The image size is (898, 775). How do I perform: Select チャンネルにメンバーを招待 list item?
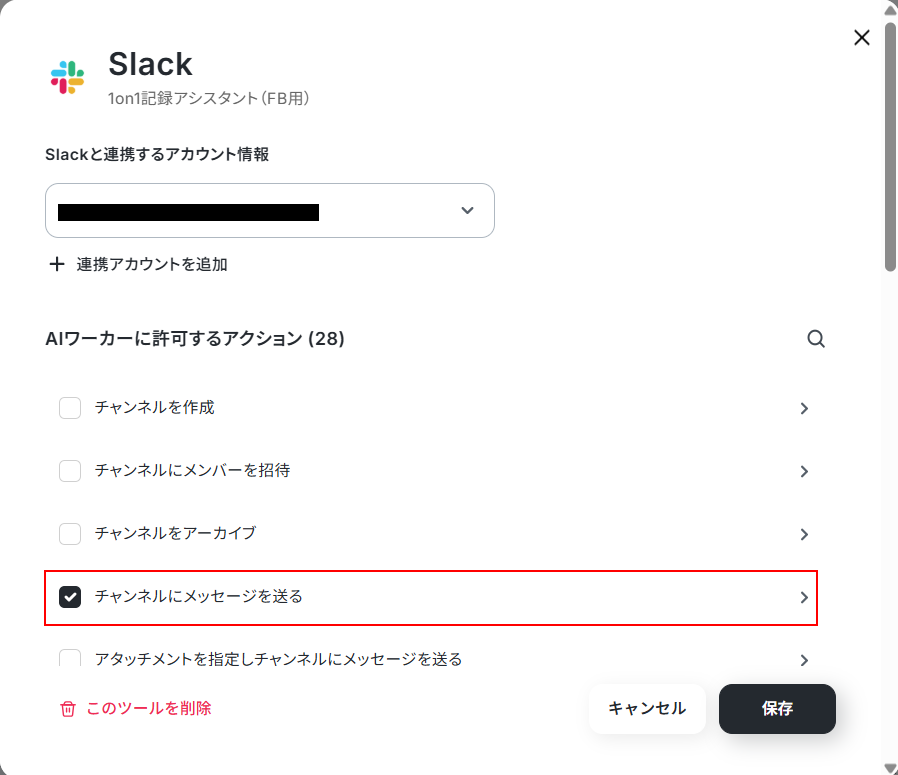431,471
